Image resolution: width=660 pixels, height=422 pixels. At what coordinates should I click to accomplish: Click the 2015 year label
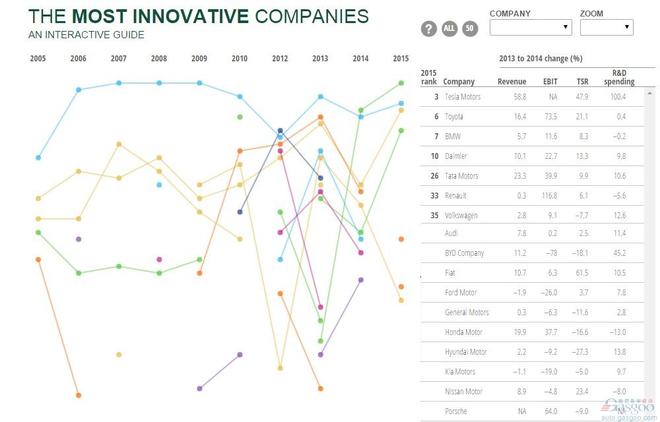click(401, 59)
